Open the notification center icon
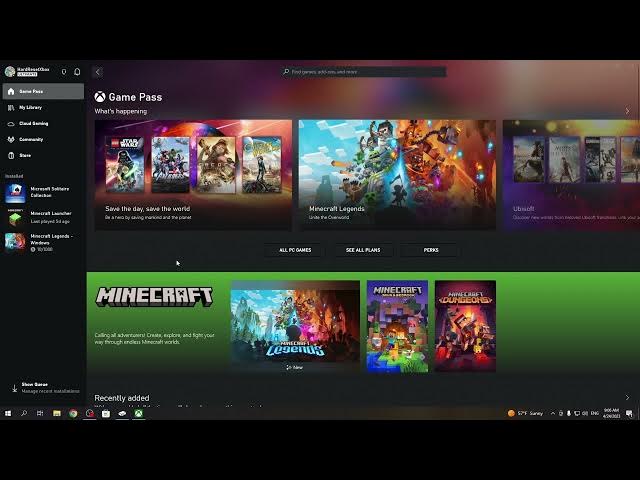This screenshot has width=640, height=480. (629, 413)
